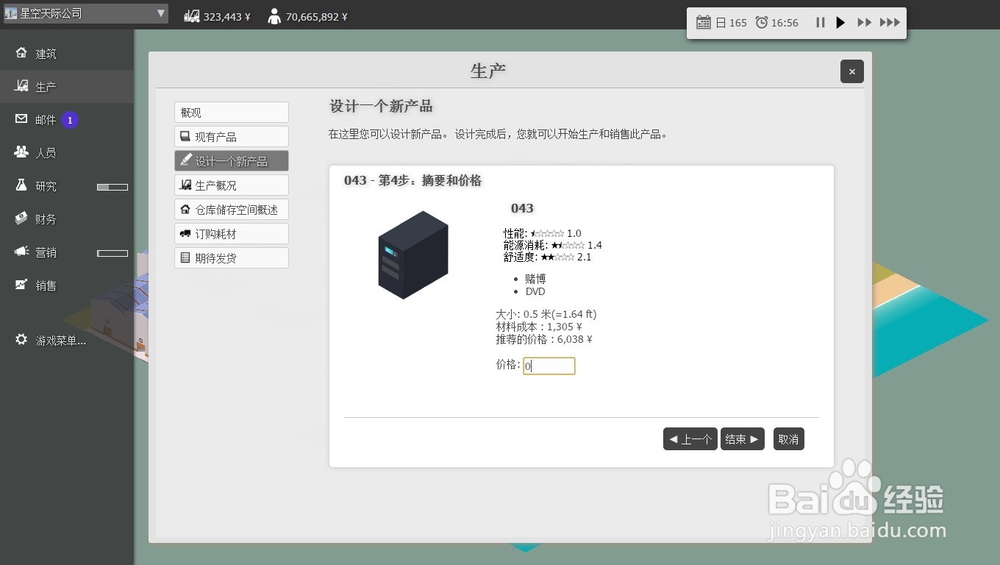Click the 推荐的价格 6,038 ¥ text
The height and width of the screenshot is (565, 1000).
point(544,339)
